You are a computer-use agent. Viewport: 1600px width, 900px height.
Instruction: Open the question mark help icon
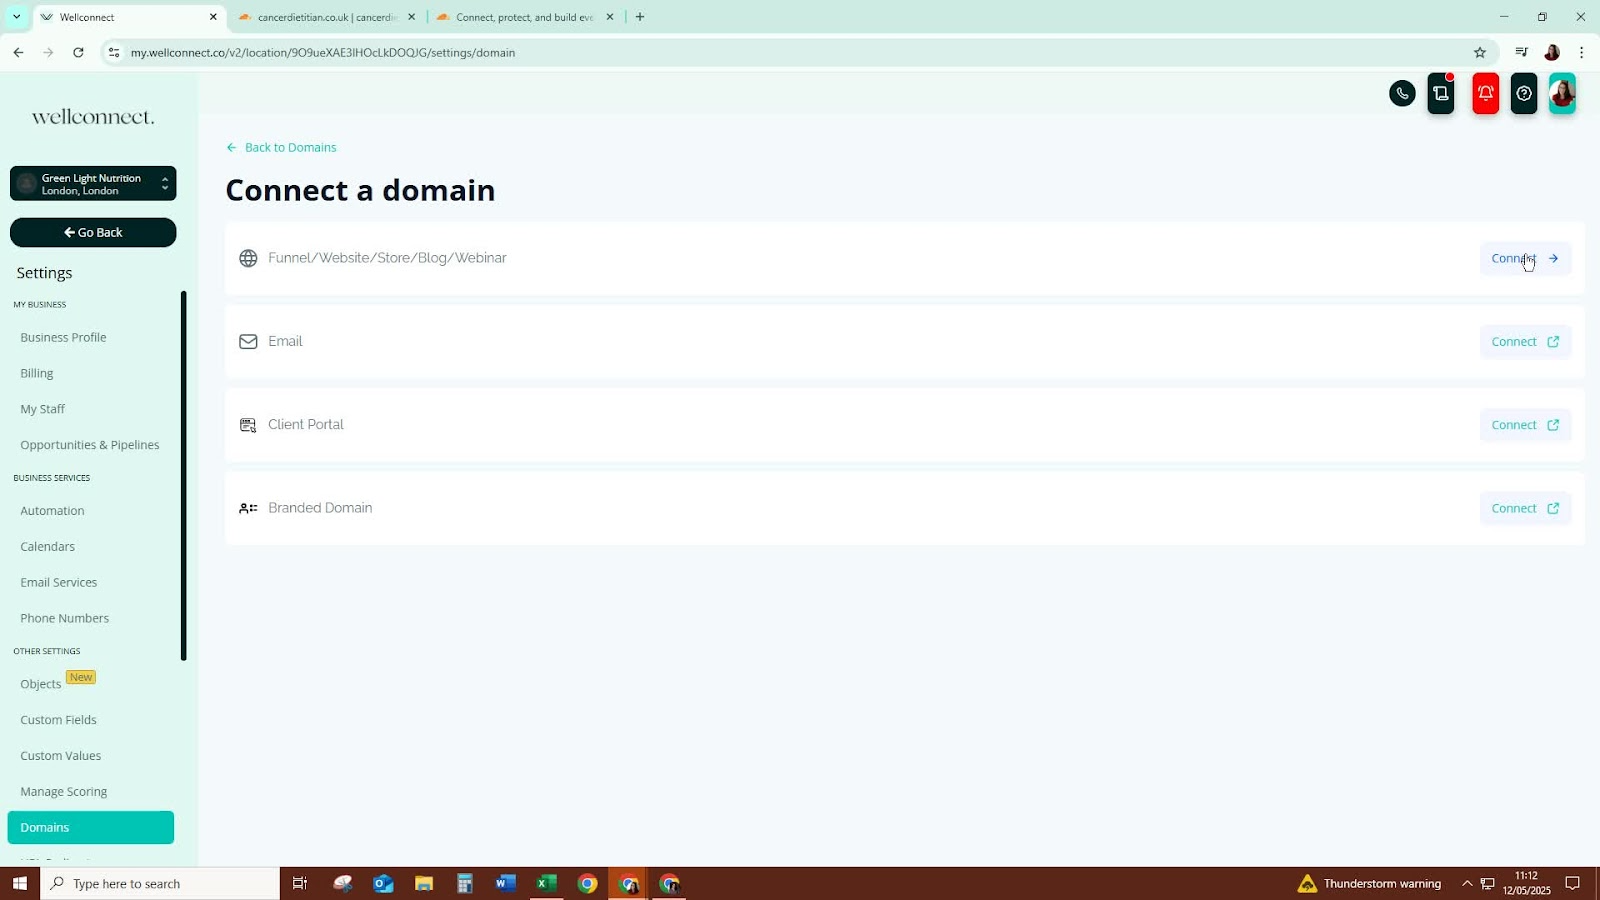click(x=1524, y=94)
